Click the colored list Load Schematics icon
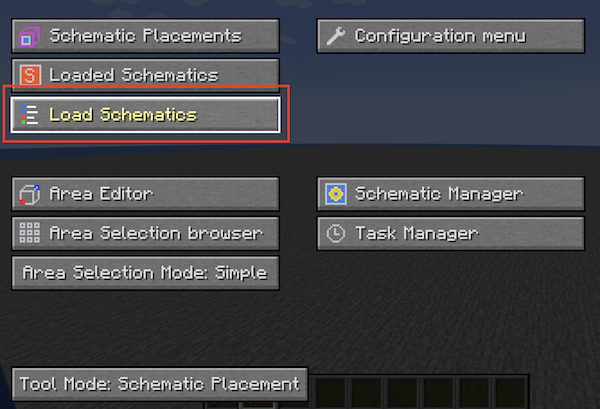This screenshot has width=600, height=409. 29,114
